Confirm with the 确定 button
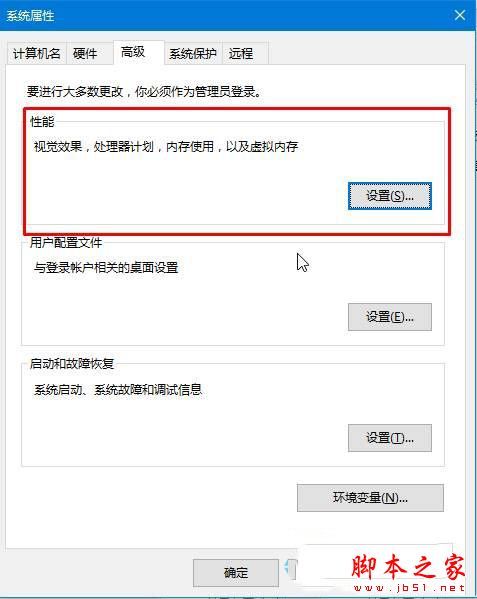The height and width of the screenshot is (599, 477). (x=236, y=573)
